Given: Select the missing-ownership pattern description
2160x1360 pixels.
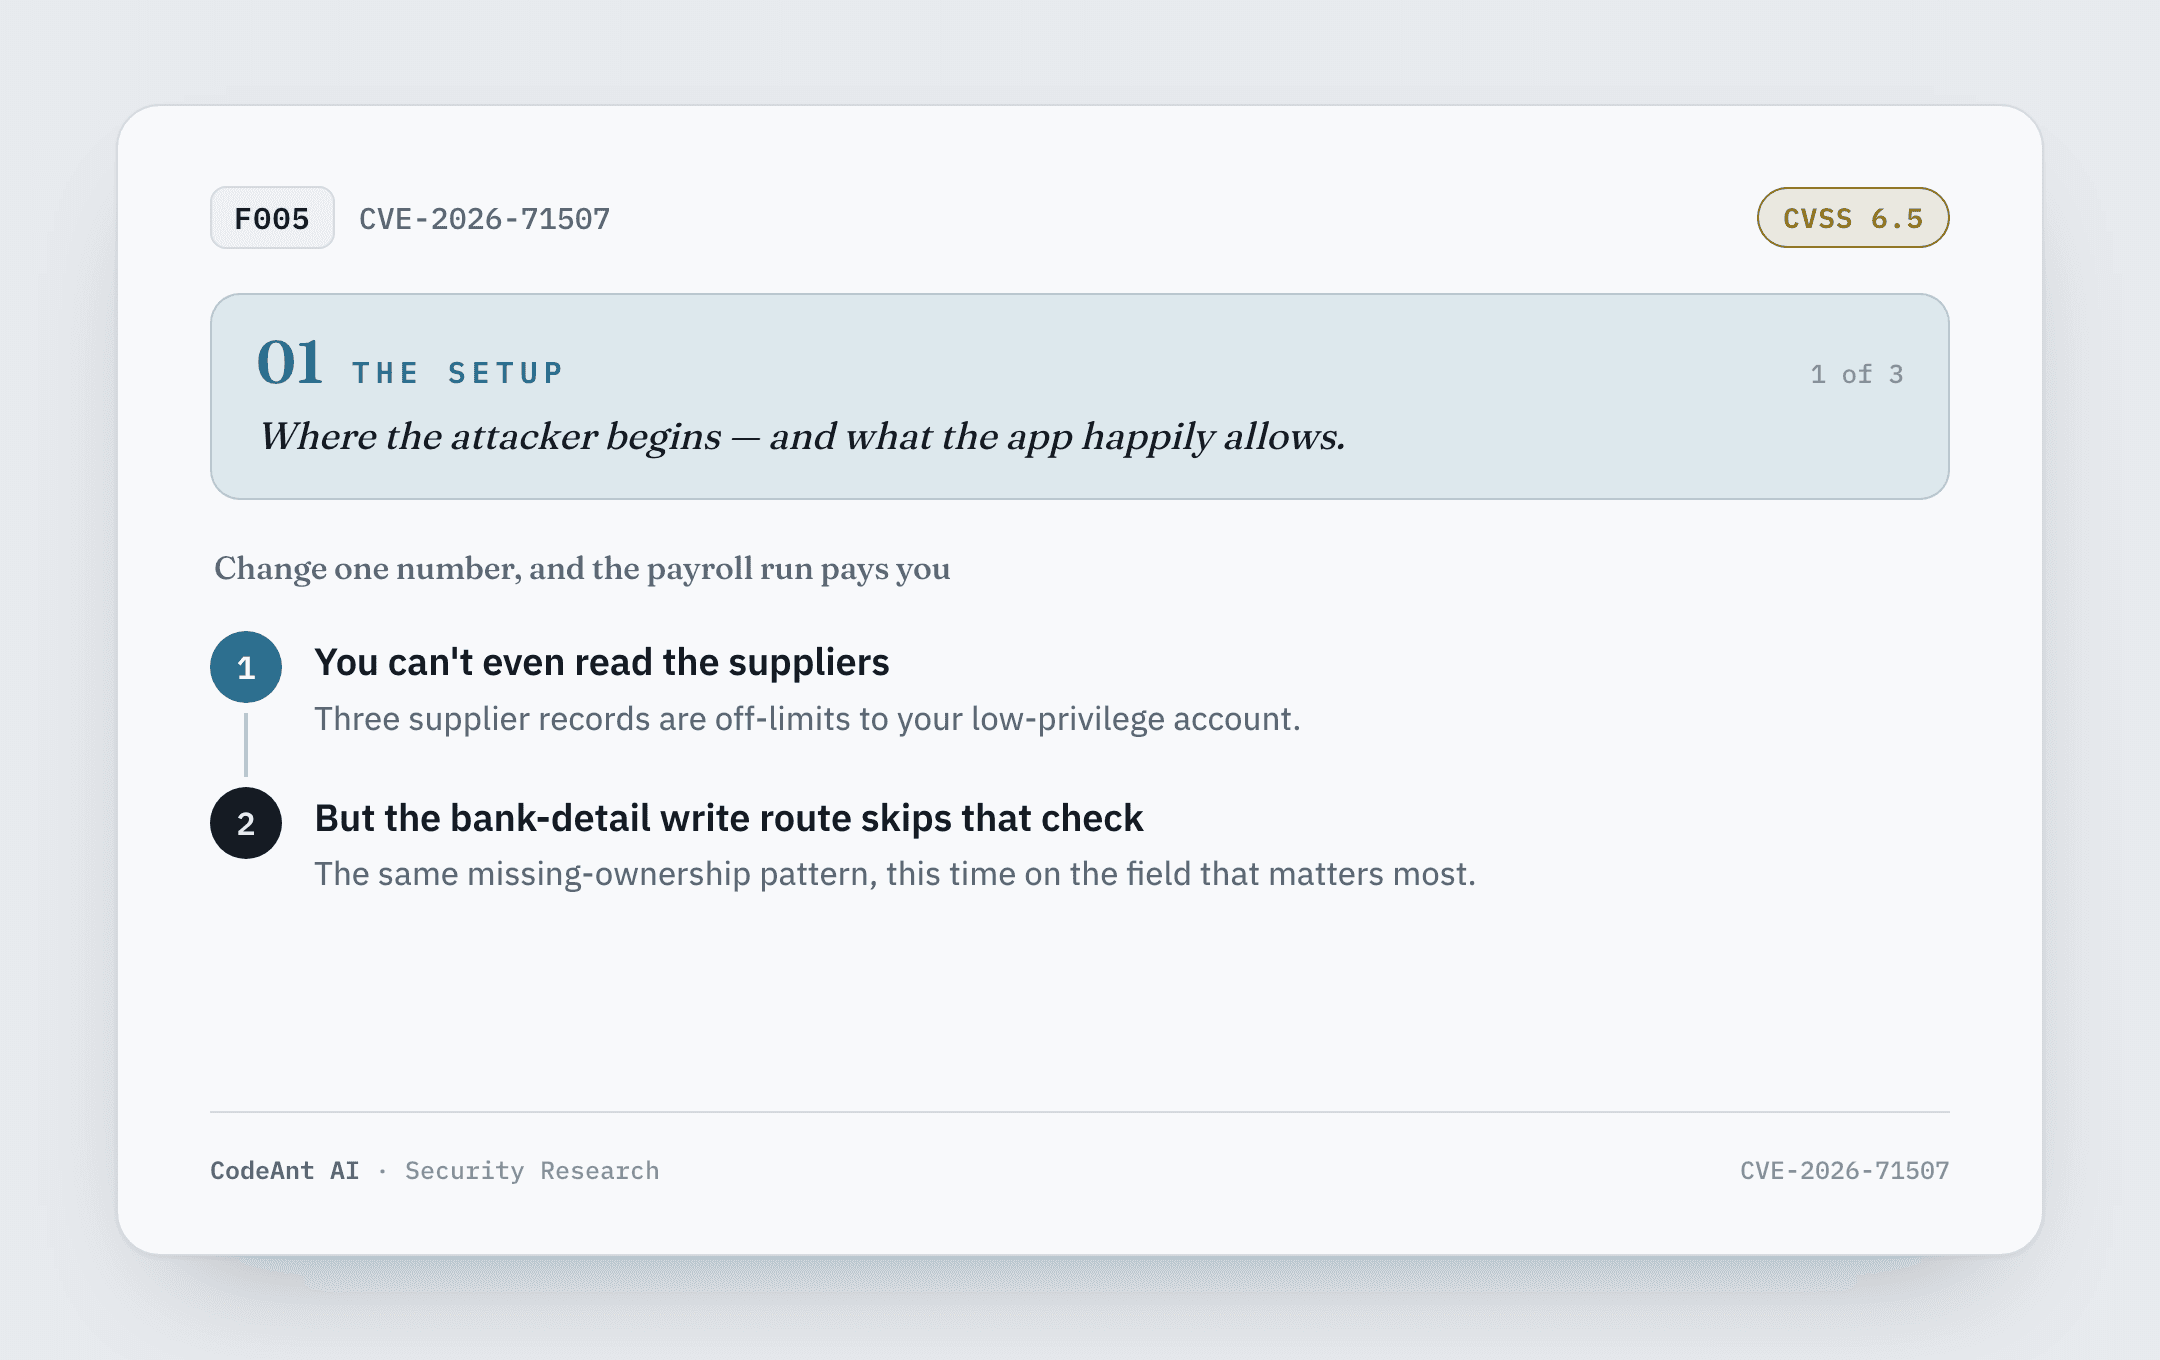Looking at the screenshot, I should pos(895,874).
